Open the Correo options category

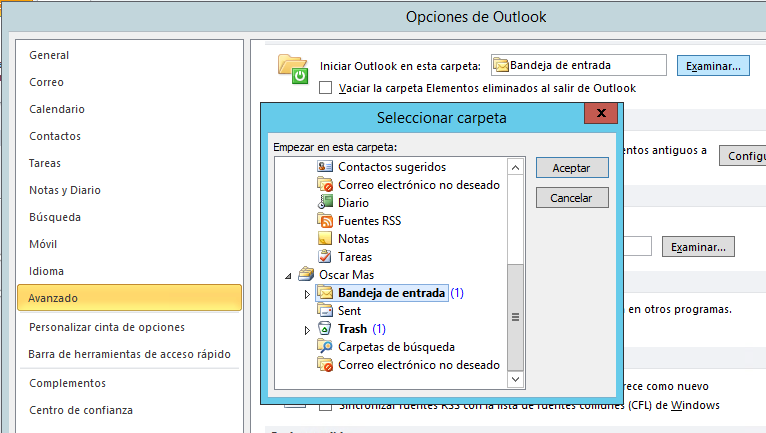(129, 82)
